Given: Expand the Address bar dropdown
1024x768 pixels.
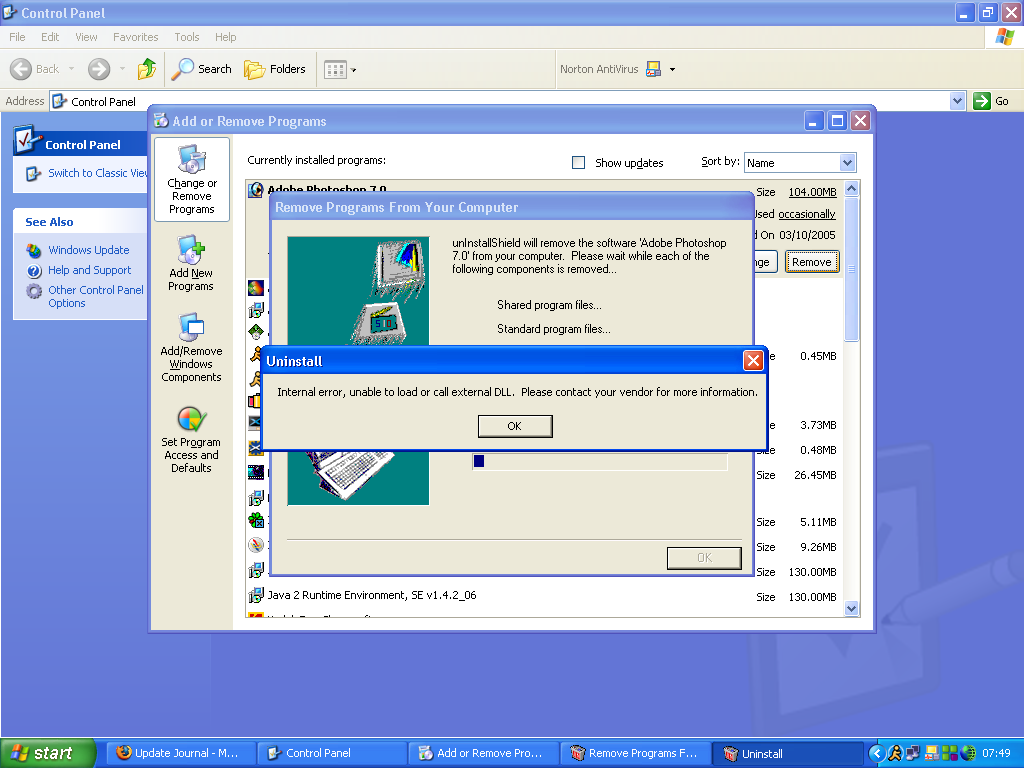Looking at the screenshot, I should click(x=957, y=101).
